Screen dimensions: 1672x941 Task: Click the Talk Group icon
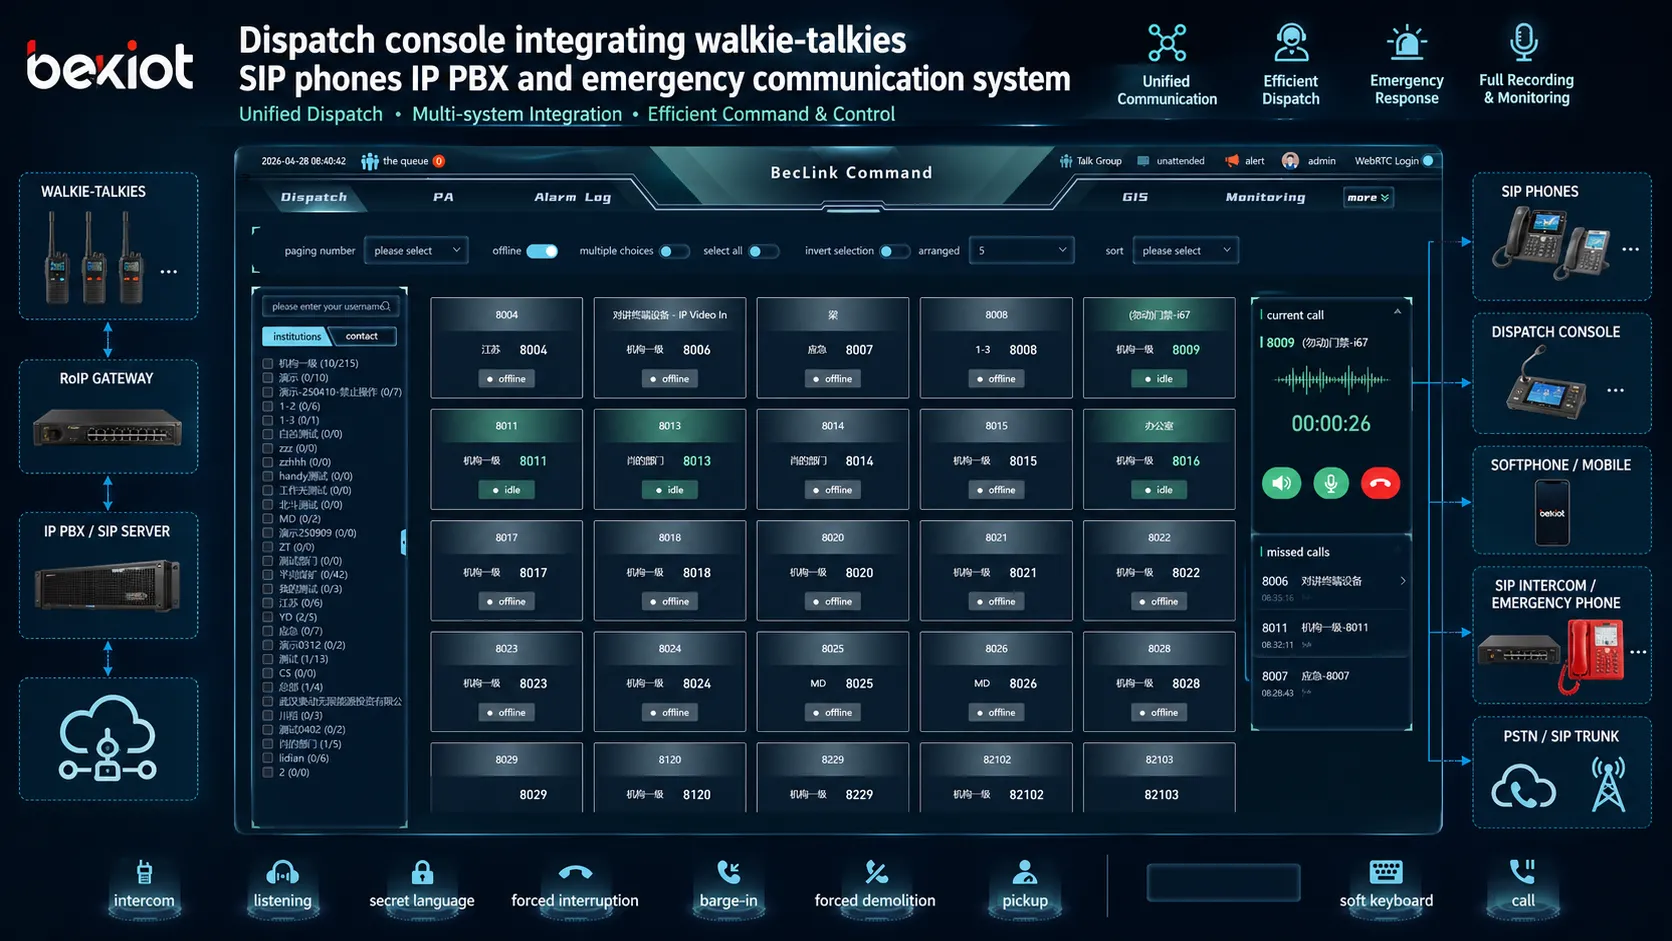1066,161
